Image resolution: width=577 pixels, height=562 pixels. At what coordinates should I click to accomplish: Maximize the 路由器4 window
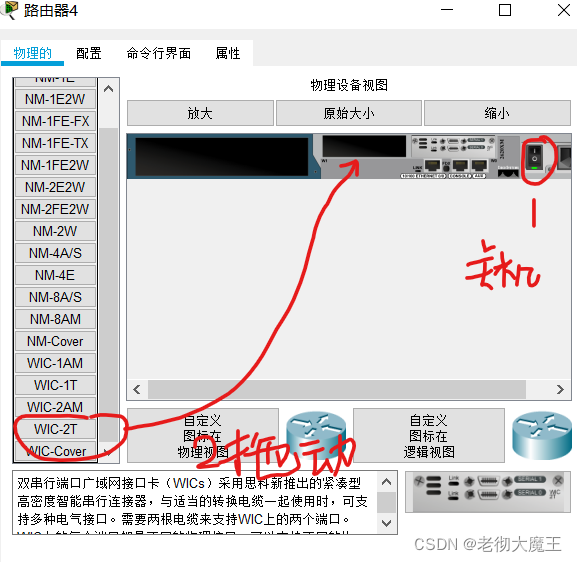[505, 10]
